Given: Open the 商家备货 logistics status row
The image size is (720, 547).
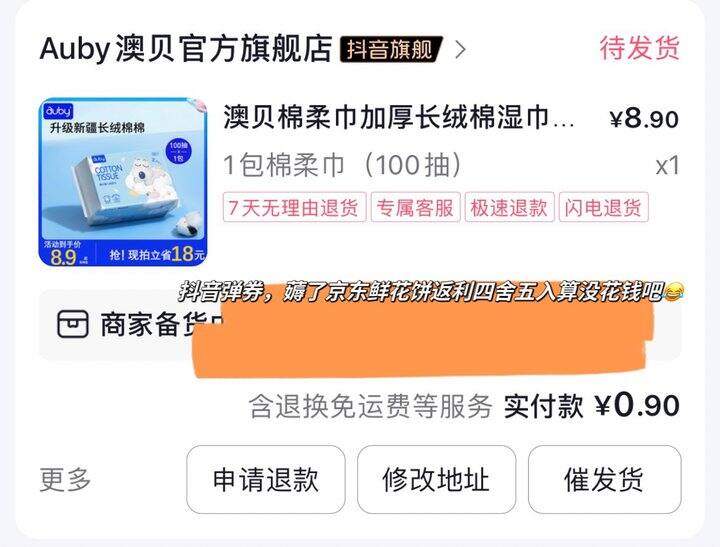Looking at the screenshot, I should 360,325.
